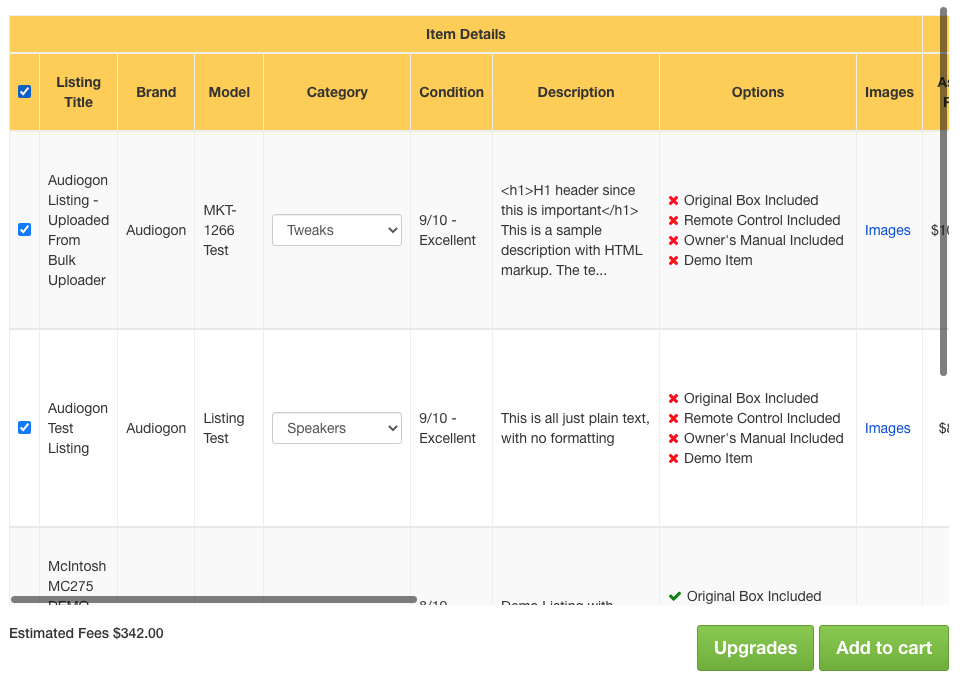Click '9/10 - Excellent' condition in Speakers row
The height and width of the screenshot is (683, 965).
[447, 428]
